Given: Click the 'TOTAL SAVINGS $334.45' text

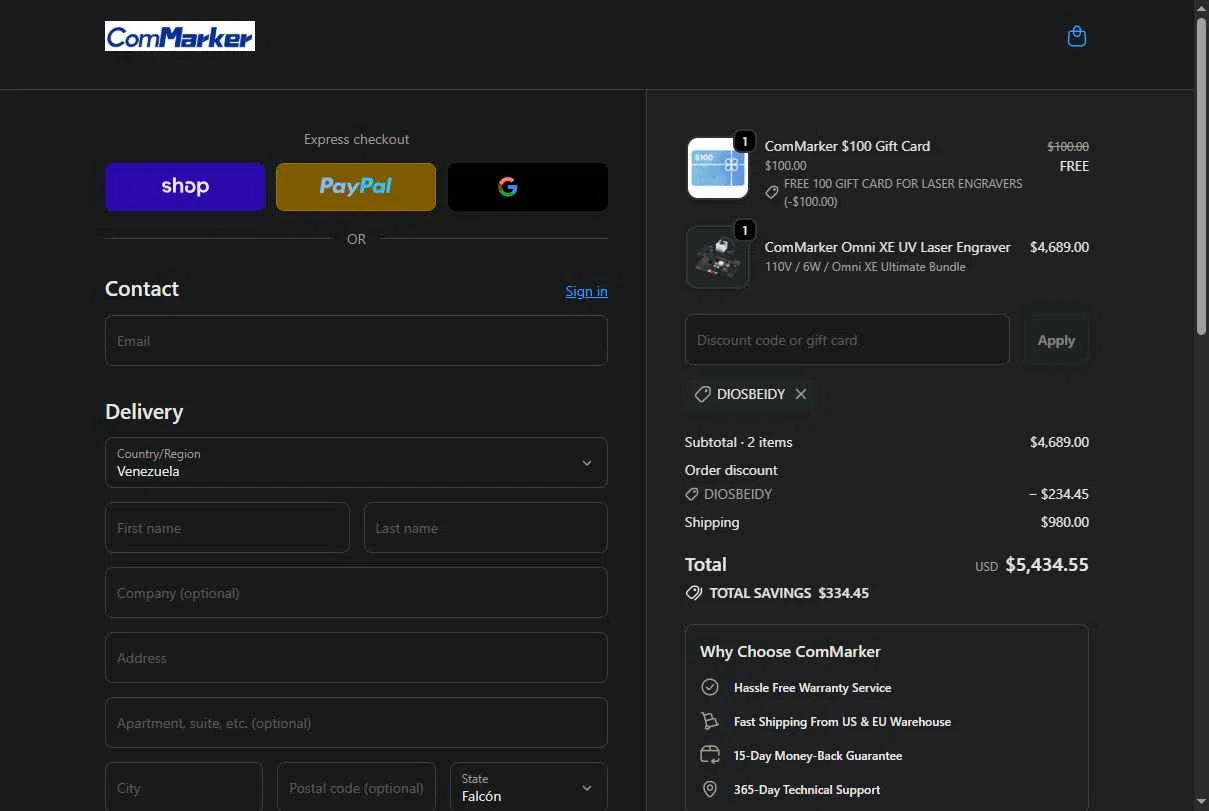Looking at the screenshot, I should click(789, 593).
